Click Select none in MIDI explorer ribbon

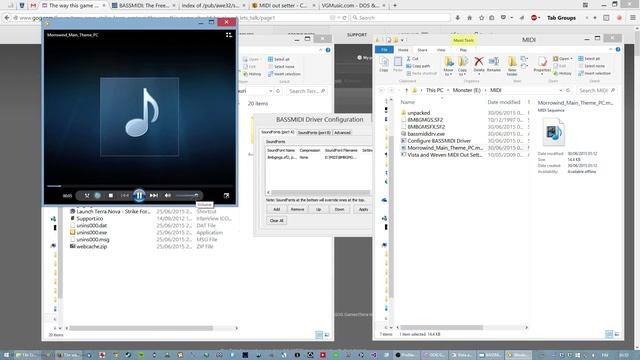(x=591, y=66)
